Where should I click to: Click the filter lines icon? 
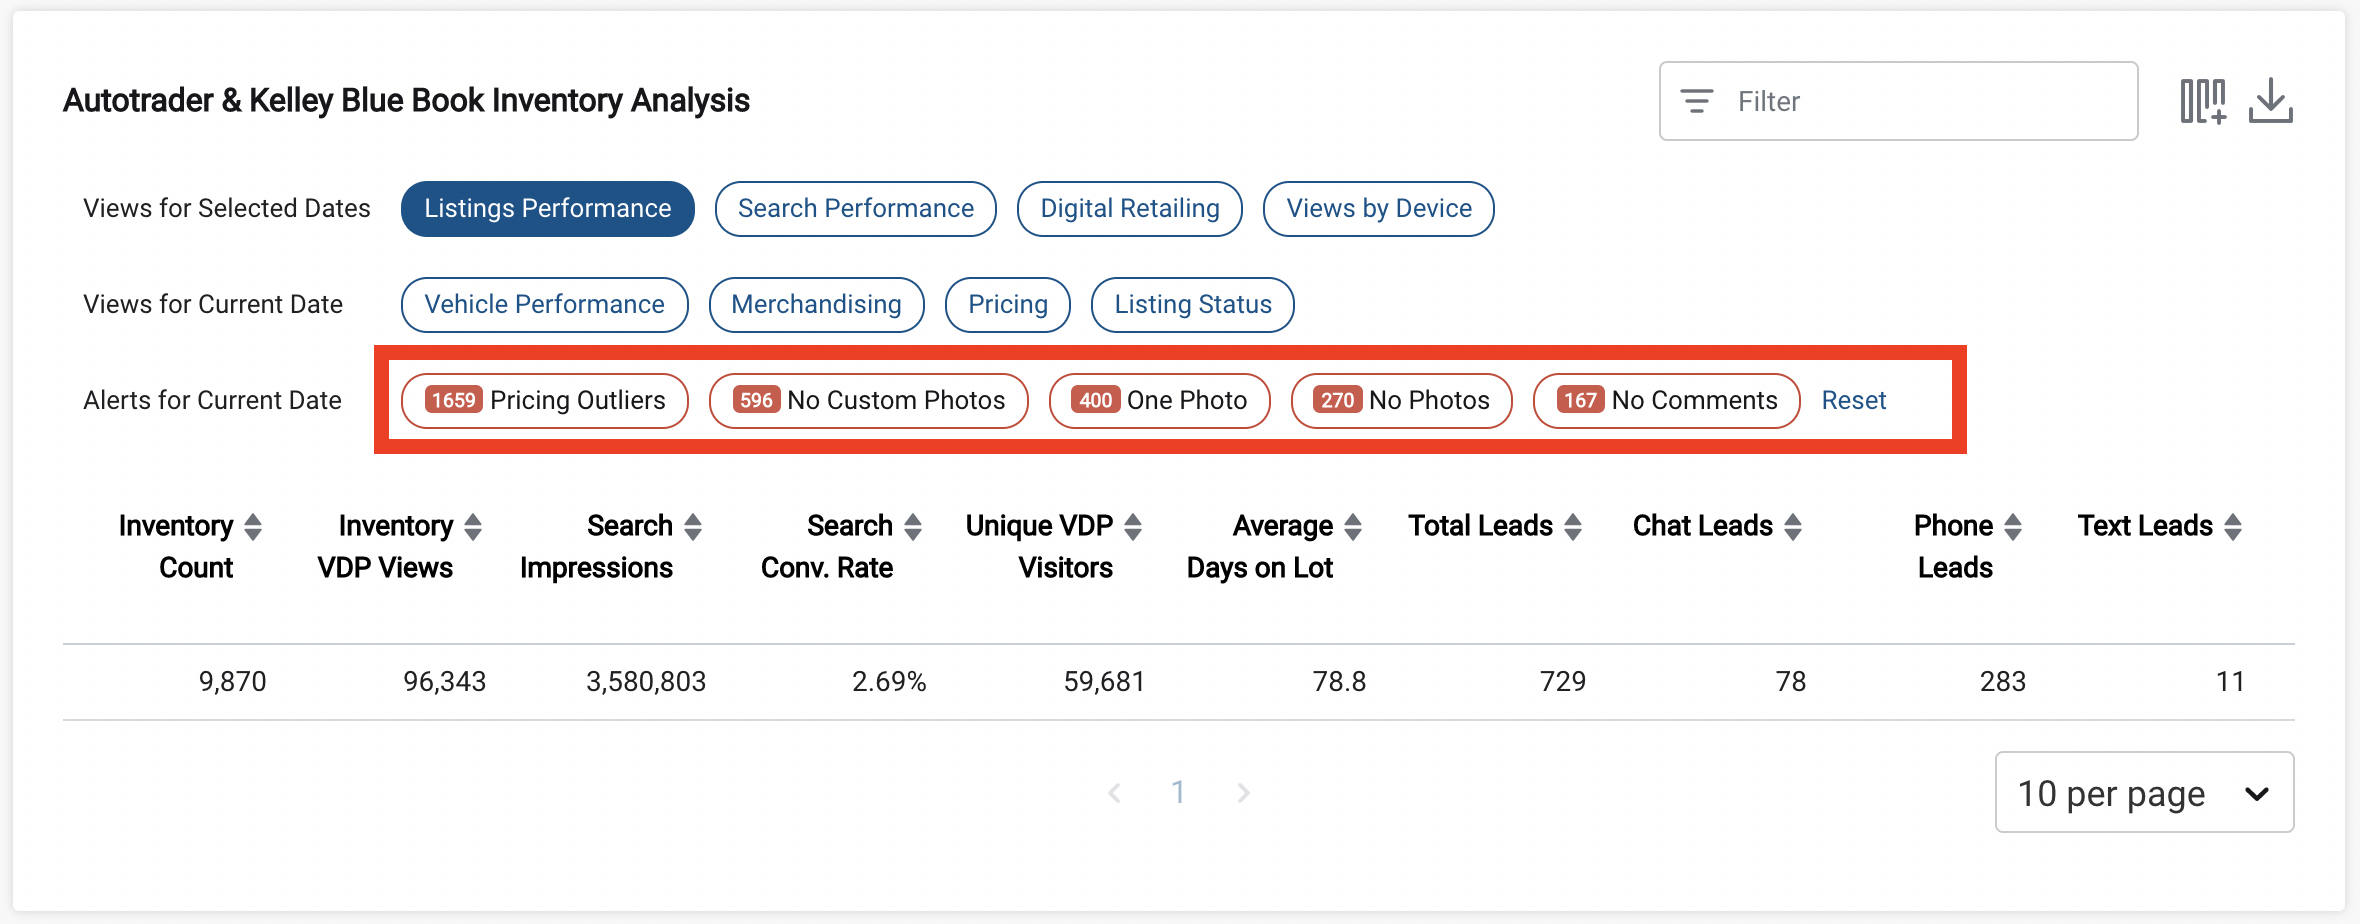coord(1697,101)
